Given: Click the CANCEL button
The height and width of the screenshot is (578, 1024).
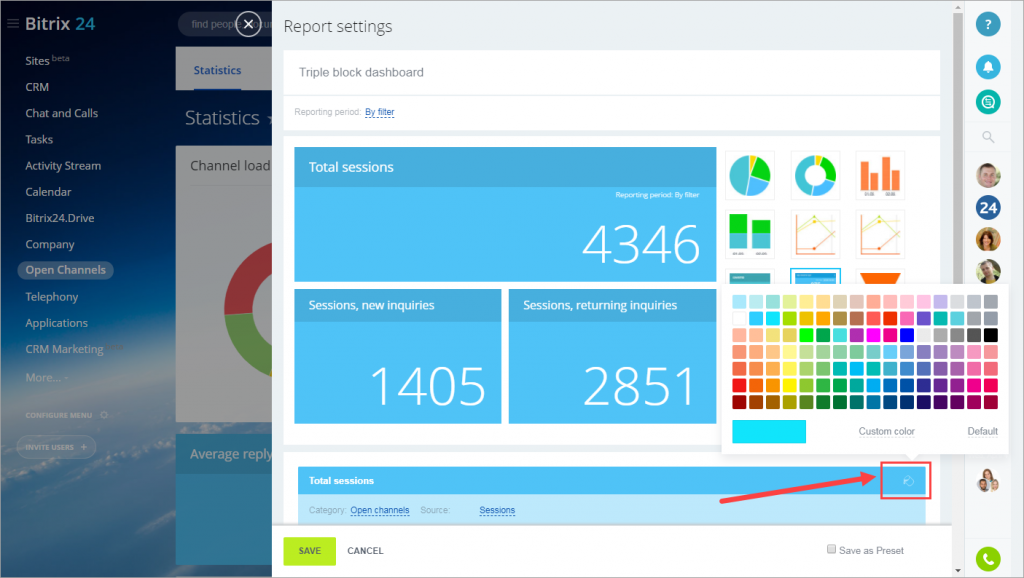Looking at the screenshot, I should point(365,551).
